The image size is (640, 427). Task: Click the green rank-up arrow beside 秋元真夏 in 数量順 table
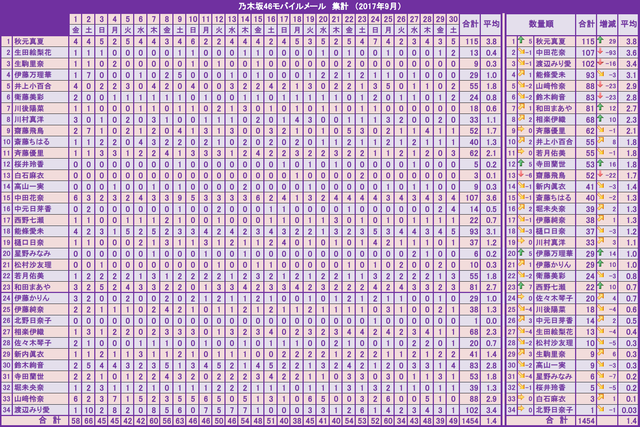pos(521,40)
